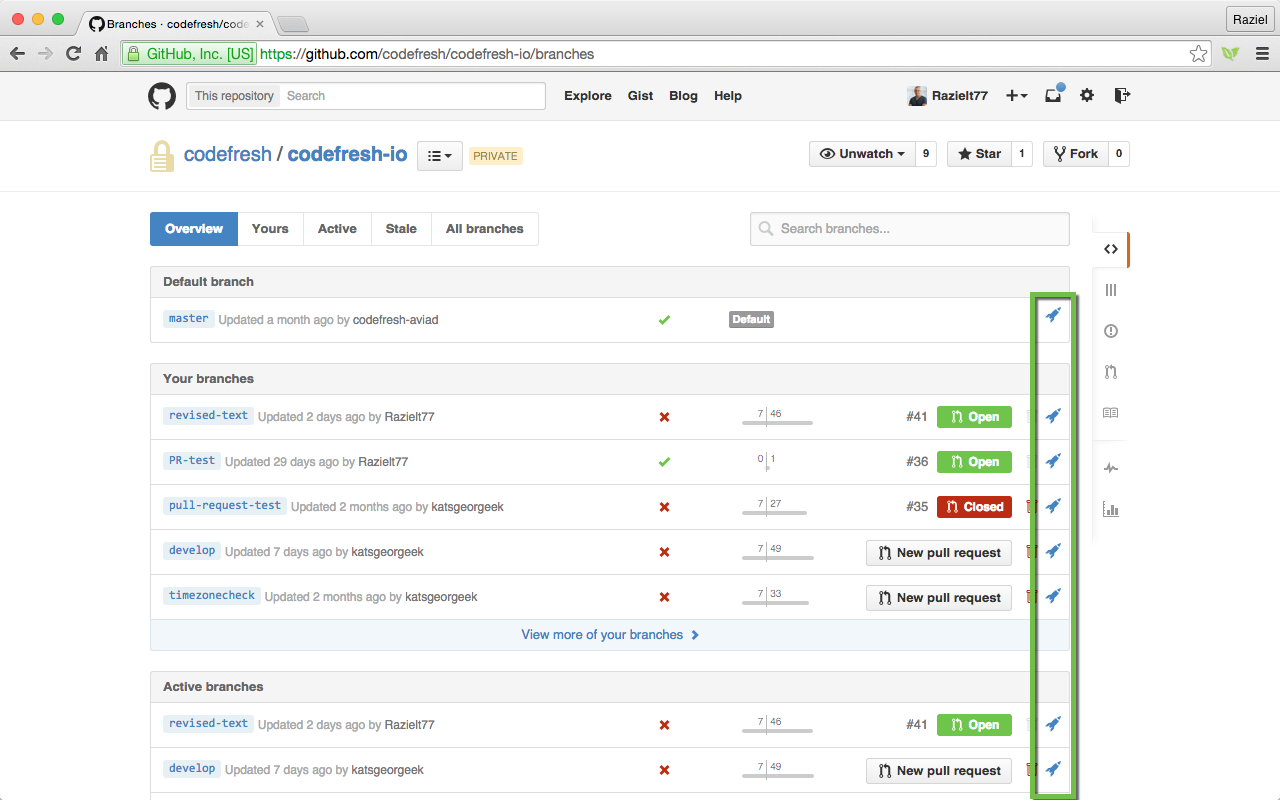The height and width of the screenshot is (800, 1280).
Task: Open account settings gear icon
Action: click(x=1087, y=95)
